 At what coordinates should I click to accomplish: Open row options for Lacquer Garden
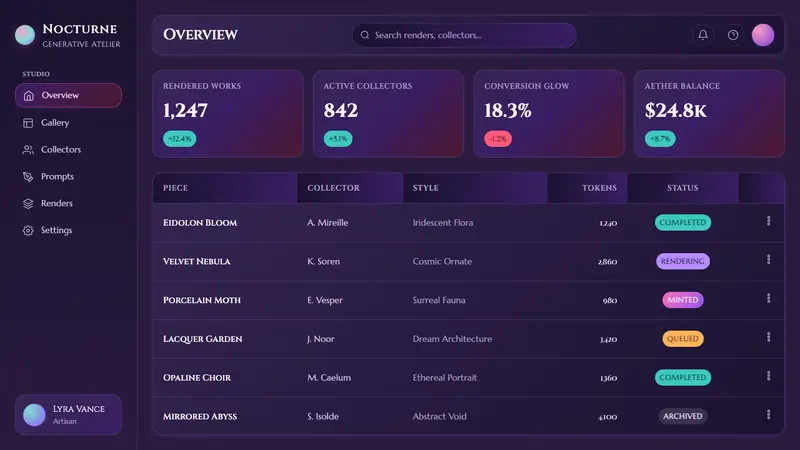[768, 337]
